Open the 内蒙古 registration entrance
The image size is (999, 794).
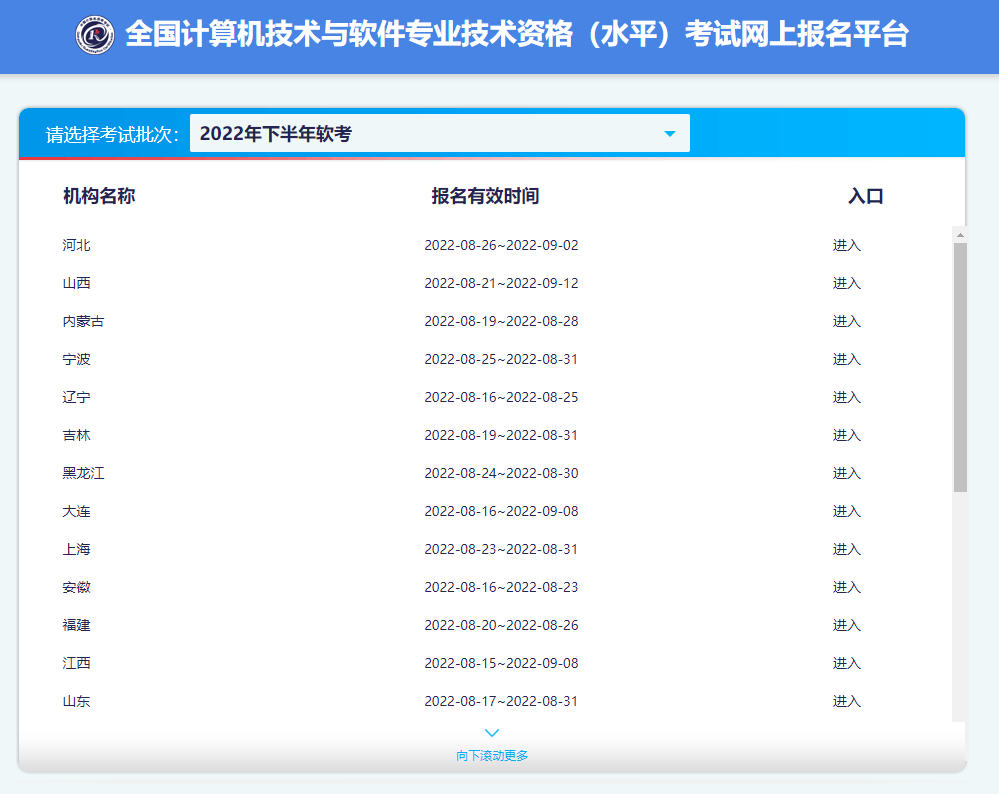pos(846,322)
